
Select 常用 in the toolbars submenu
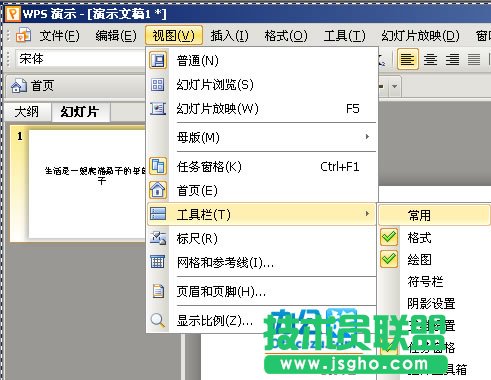click(x=435, y=215)
